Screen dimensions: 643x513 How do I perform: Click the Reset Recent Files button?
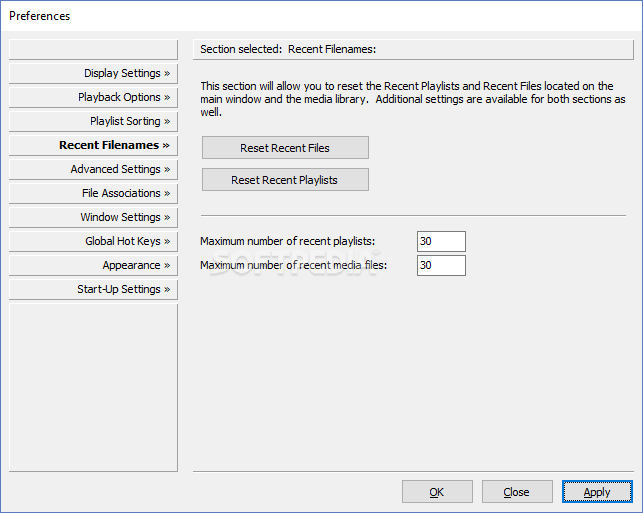pyautogui.click(x=285, y=148)
